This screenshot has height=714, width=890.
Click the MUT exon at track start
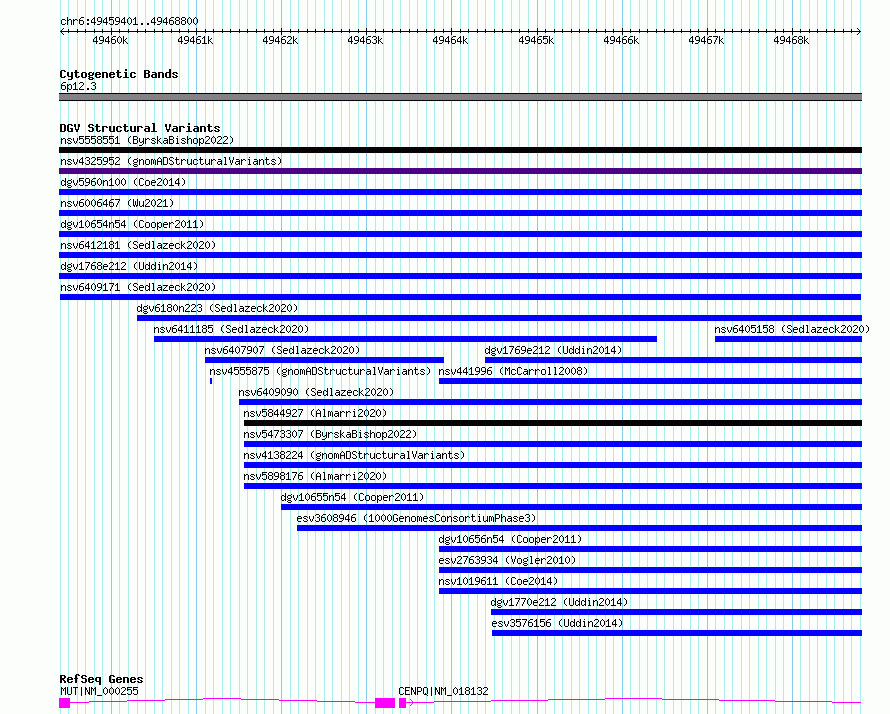65,703
